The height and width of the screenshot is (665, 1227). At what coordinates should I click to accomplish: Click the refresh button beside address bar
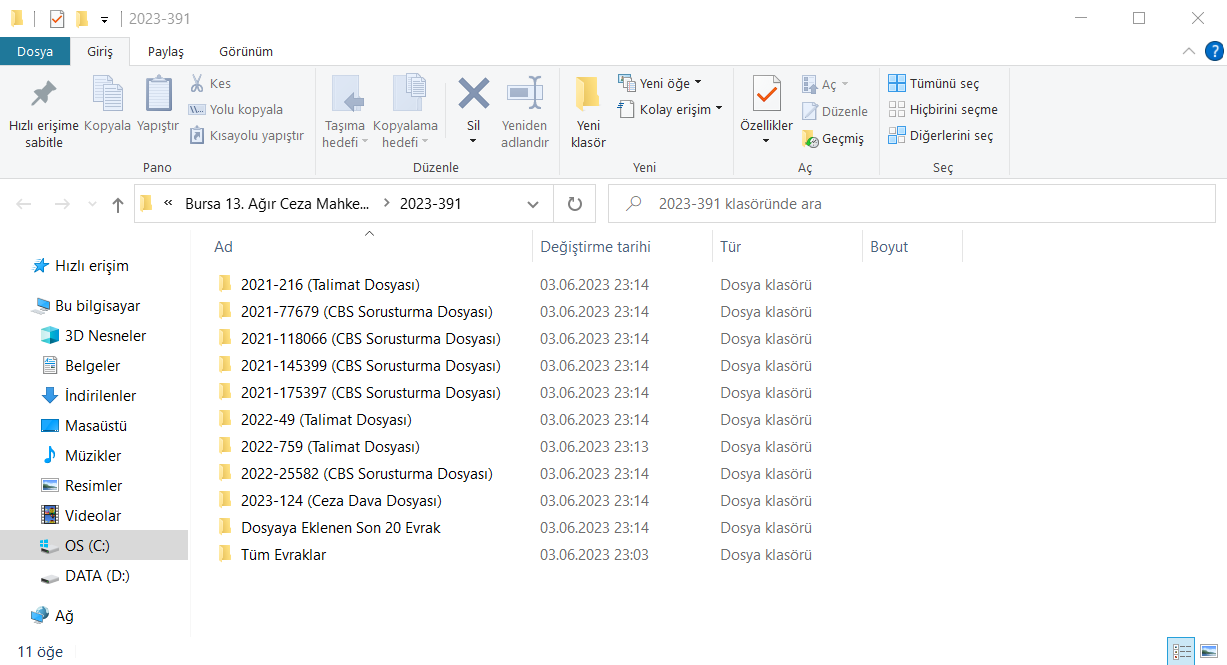point(574,204)
